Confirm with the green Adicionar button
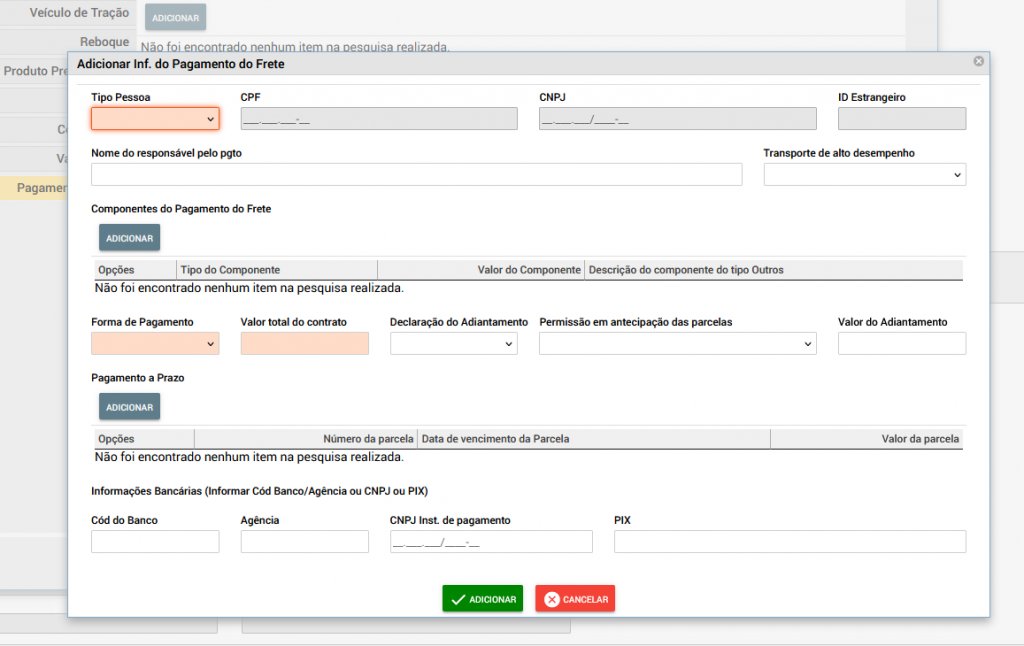The image size is (1024, 646). [482, 599]
